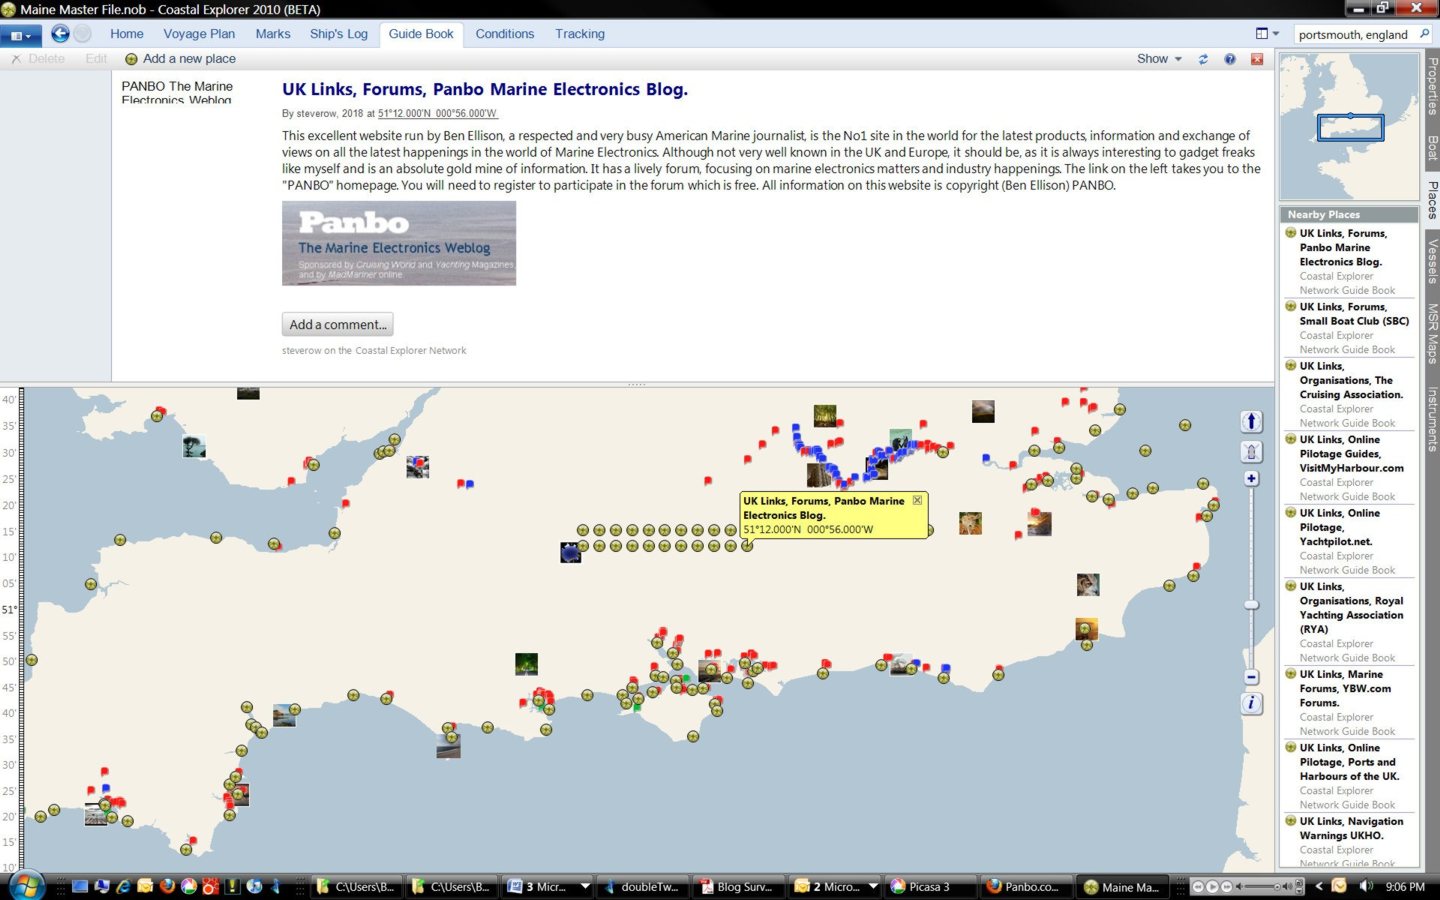Open the Ship's Log tab
This screenshot has width=1440, height=900.
[x=339, y=34]
